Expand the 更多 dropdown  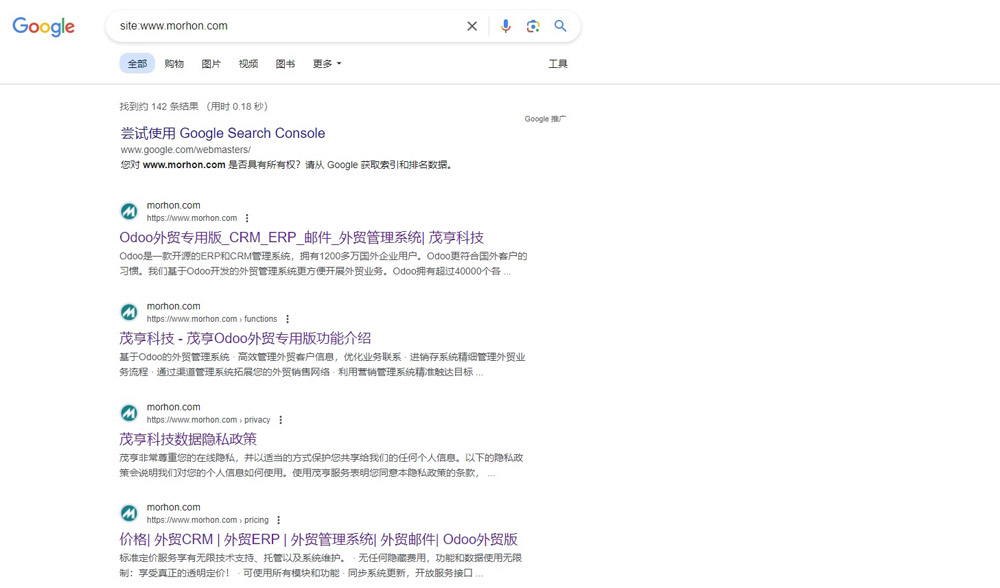(x=327, y=64)
